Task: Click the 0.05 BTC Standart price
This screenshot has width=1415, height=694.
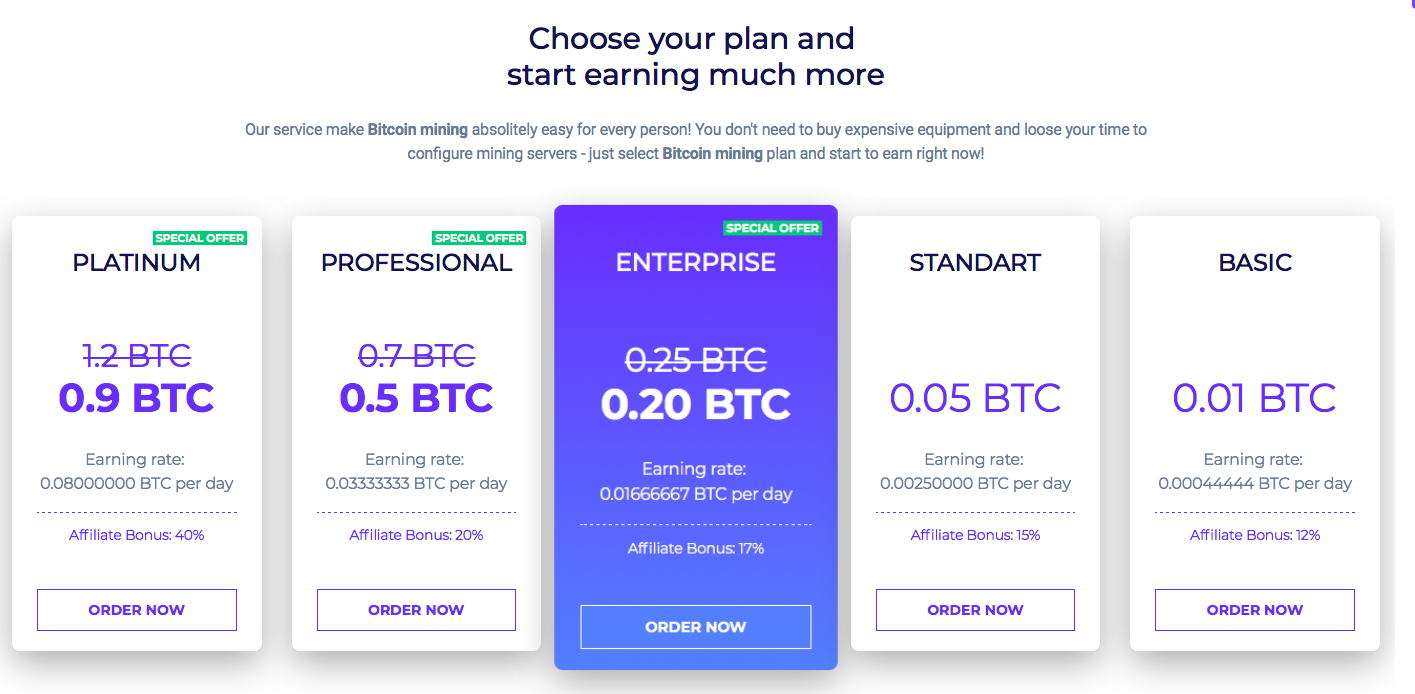Action: point(975,398)
